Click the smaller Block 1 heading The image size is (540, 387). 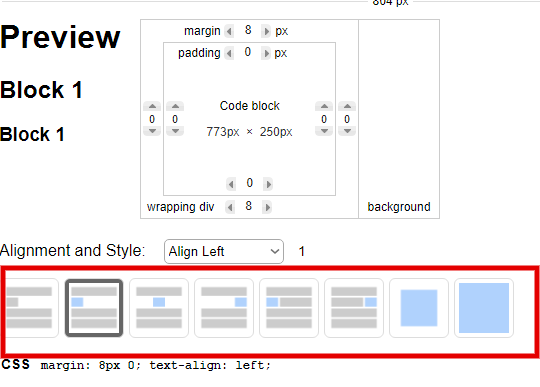[x=32, y=134]
